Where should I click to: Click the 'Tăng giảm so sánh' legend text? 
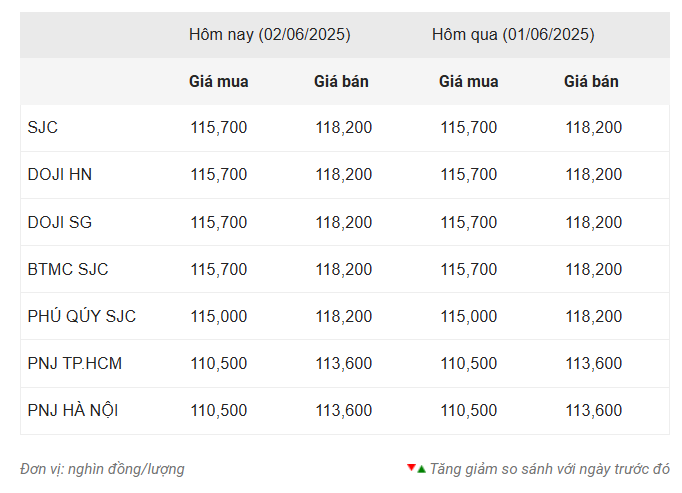point(550,469)
